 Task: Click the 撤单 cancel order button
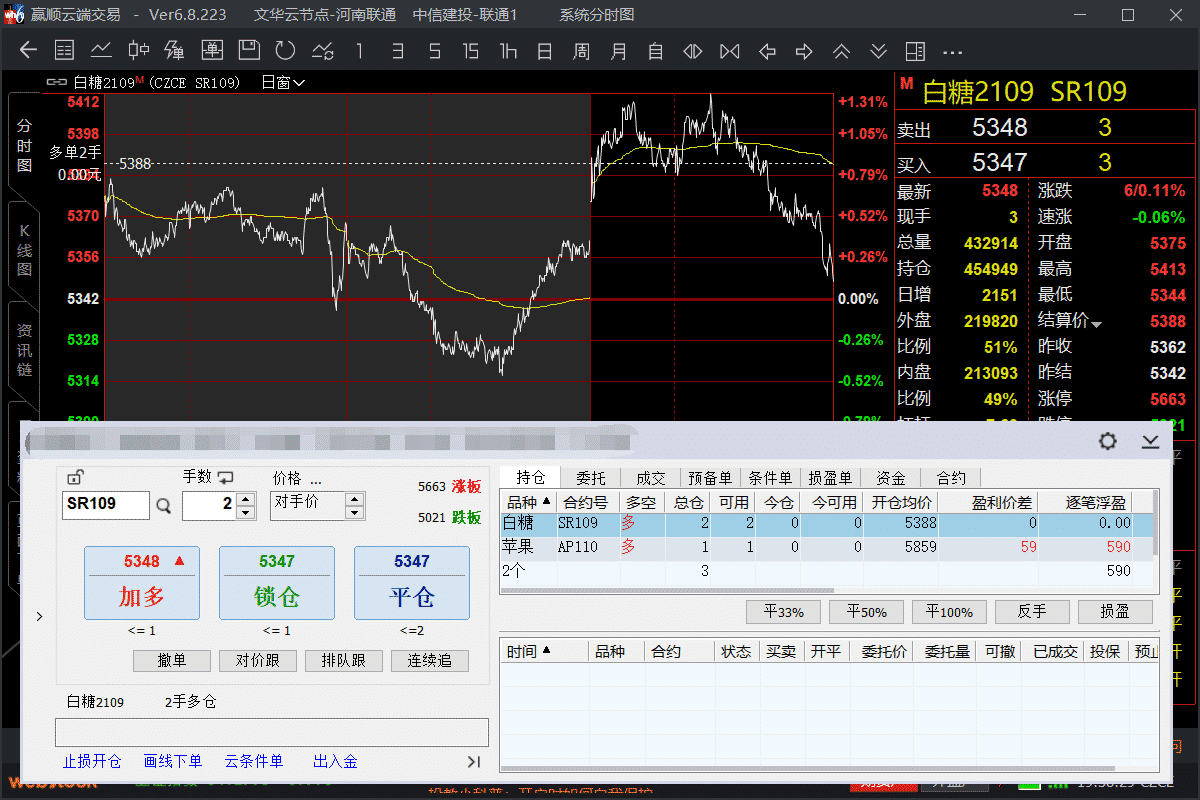click(x=172, y=661)
